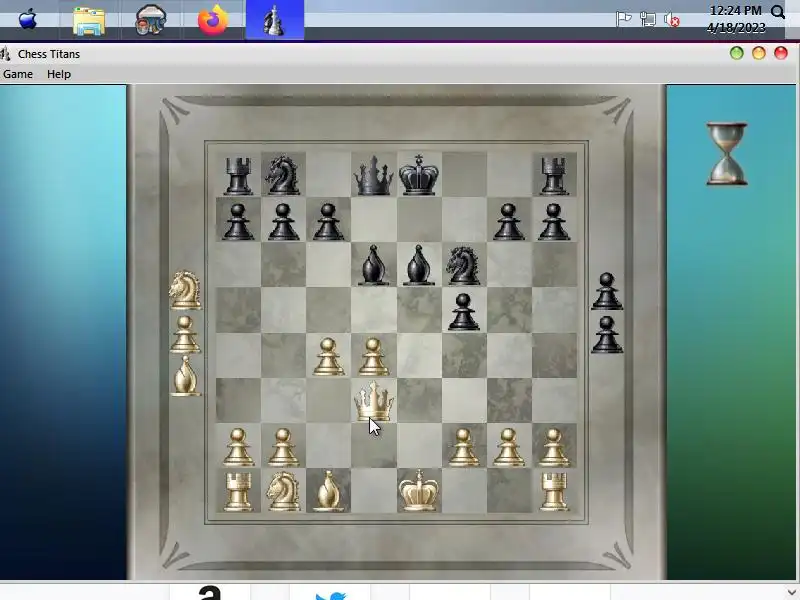Select the Chess Titans taskbar icon
The width and height of the screenshot is (800, 600).
coord(274,20)
